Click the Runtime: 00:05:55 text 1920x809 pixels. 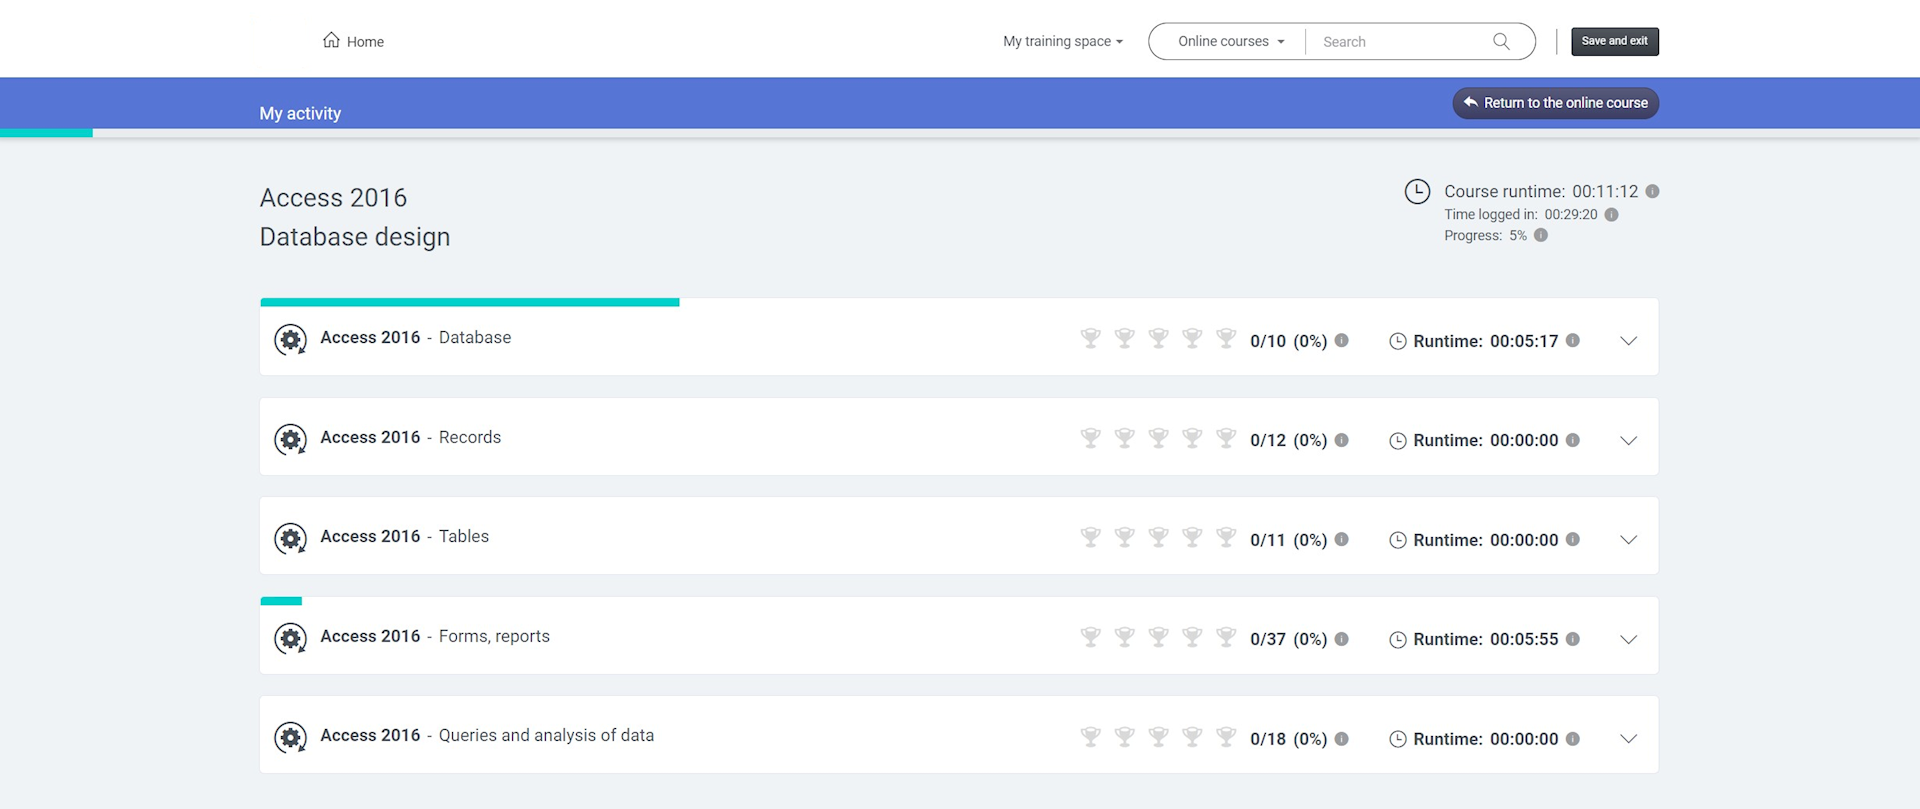click(x=1485, y=639)
